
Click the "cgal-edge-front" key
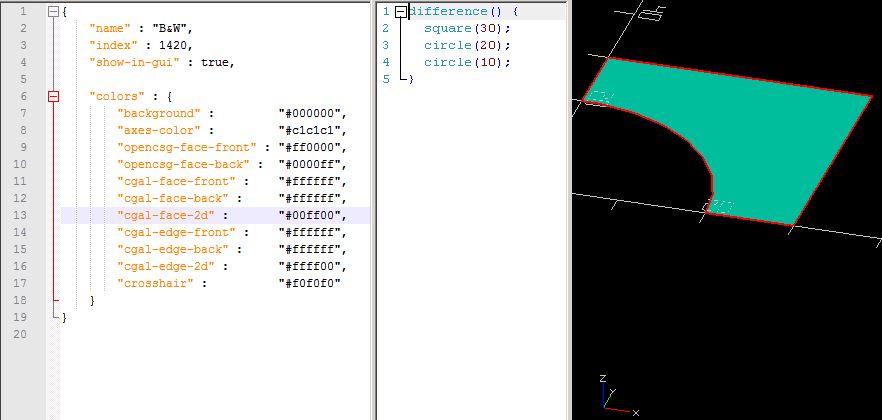176,232
